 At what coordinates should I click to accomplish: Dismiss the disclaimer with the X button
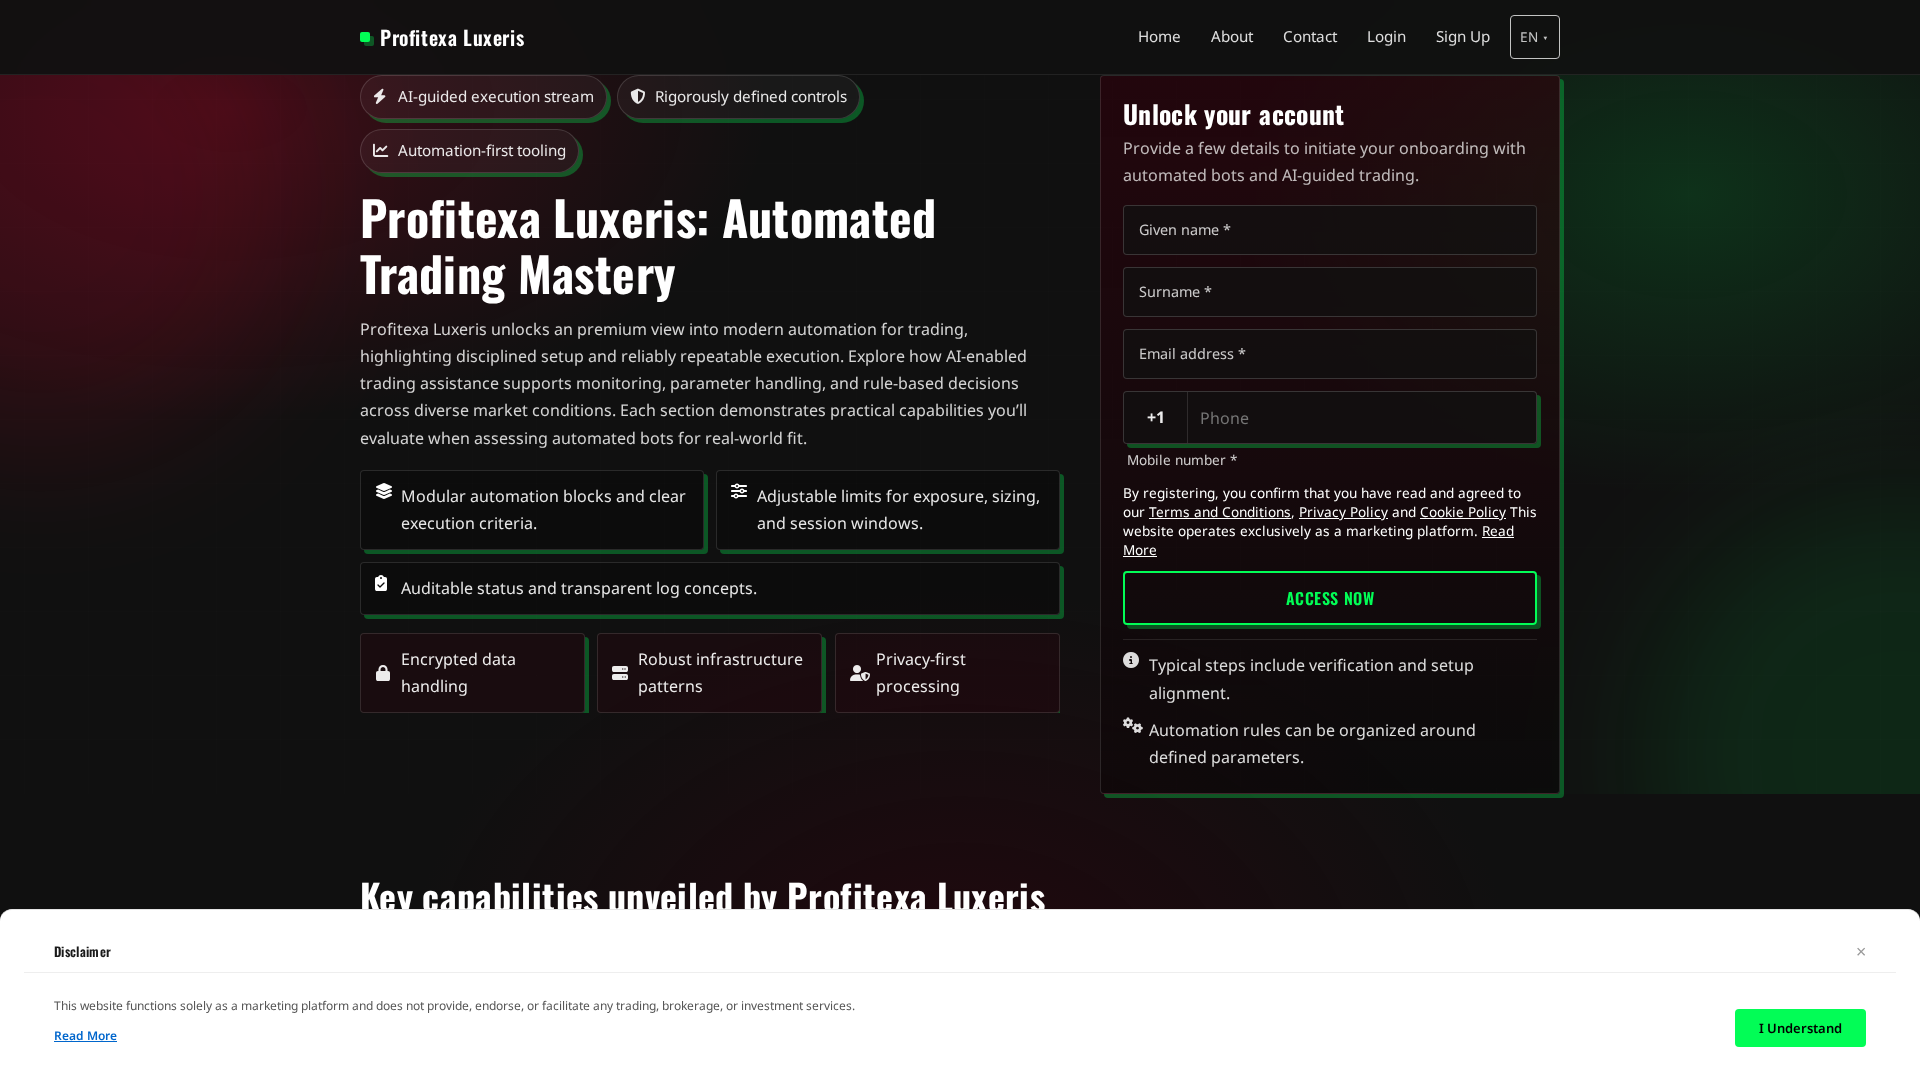(x=1861, y=952)
